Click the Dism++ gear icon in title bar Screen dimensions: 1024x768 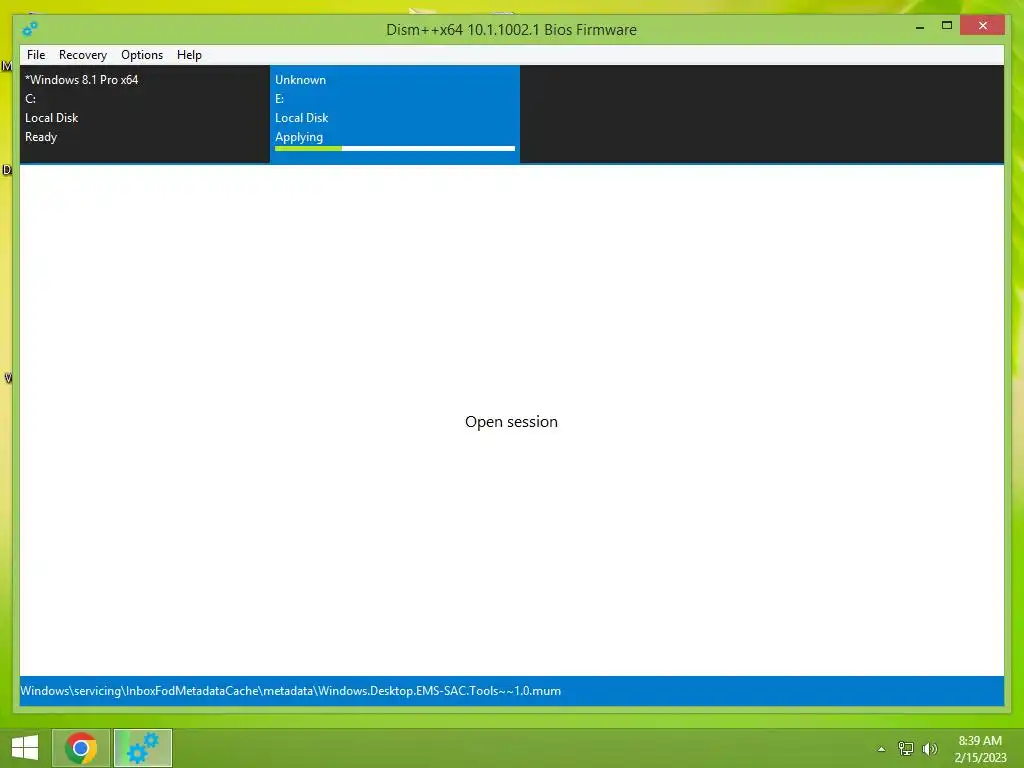pyautogui.click(x=30, y=29)
